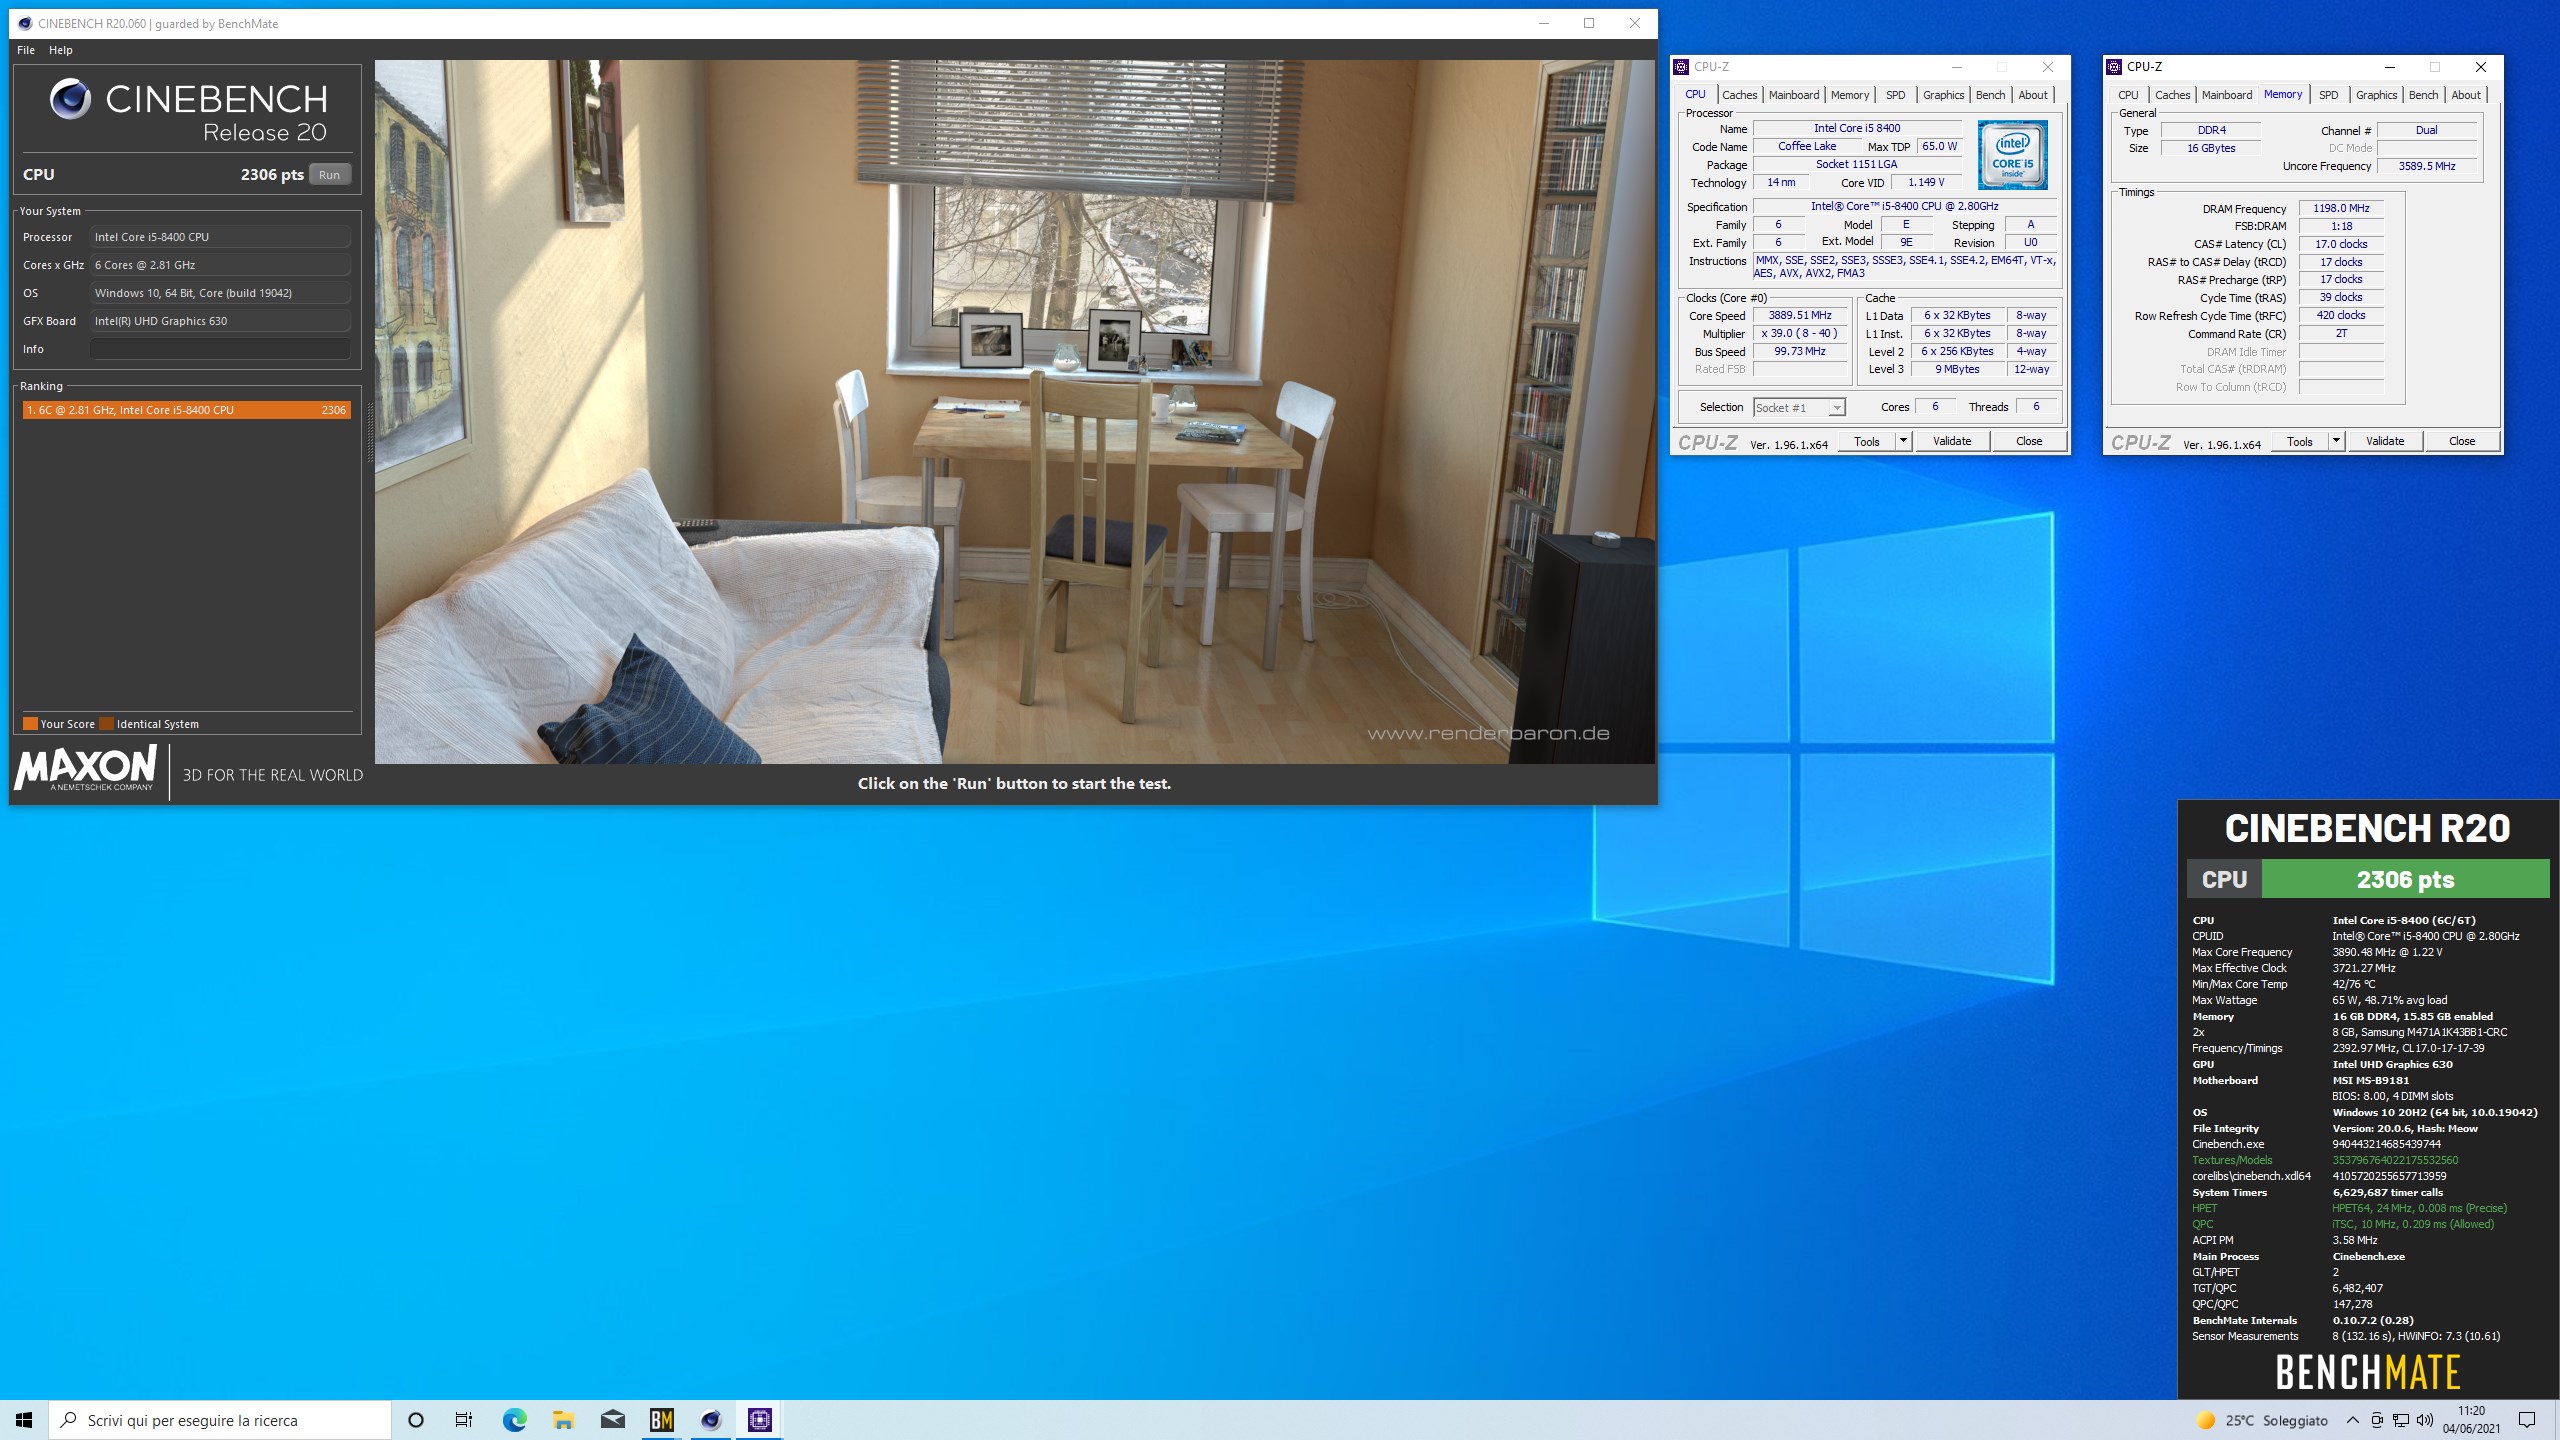
Task: Open Memory tab in left CPU-Z window
Action: coord(1850,95)
